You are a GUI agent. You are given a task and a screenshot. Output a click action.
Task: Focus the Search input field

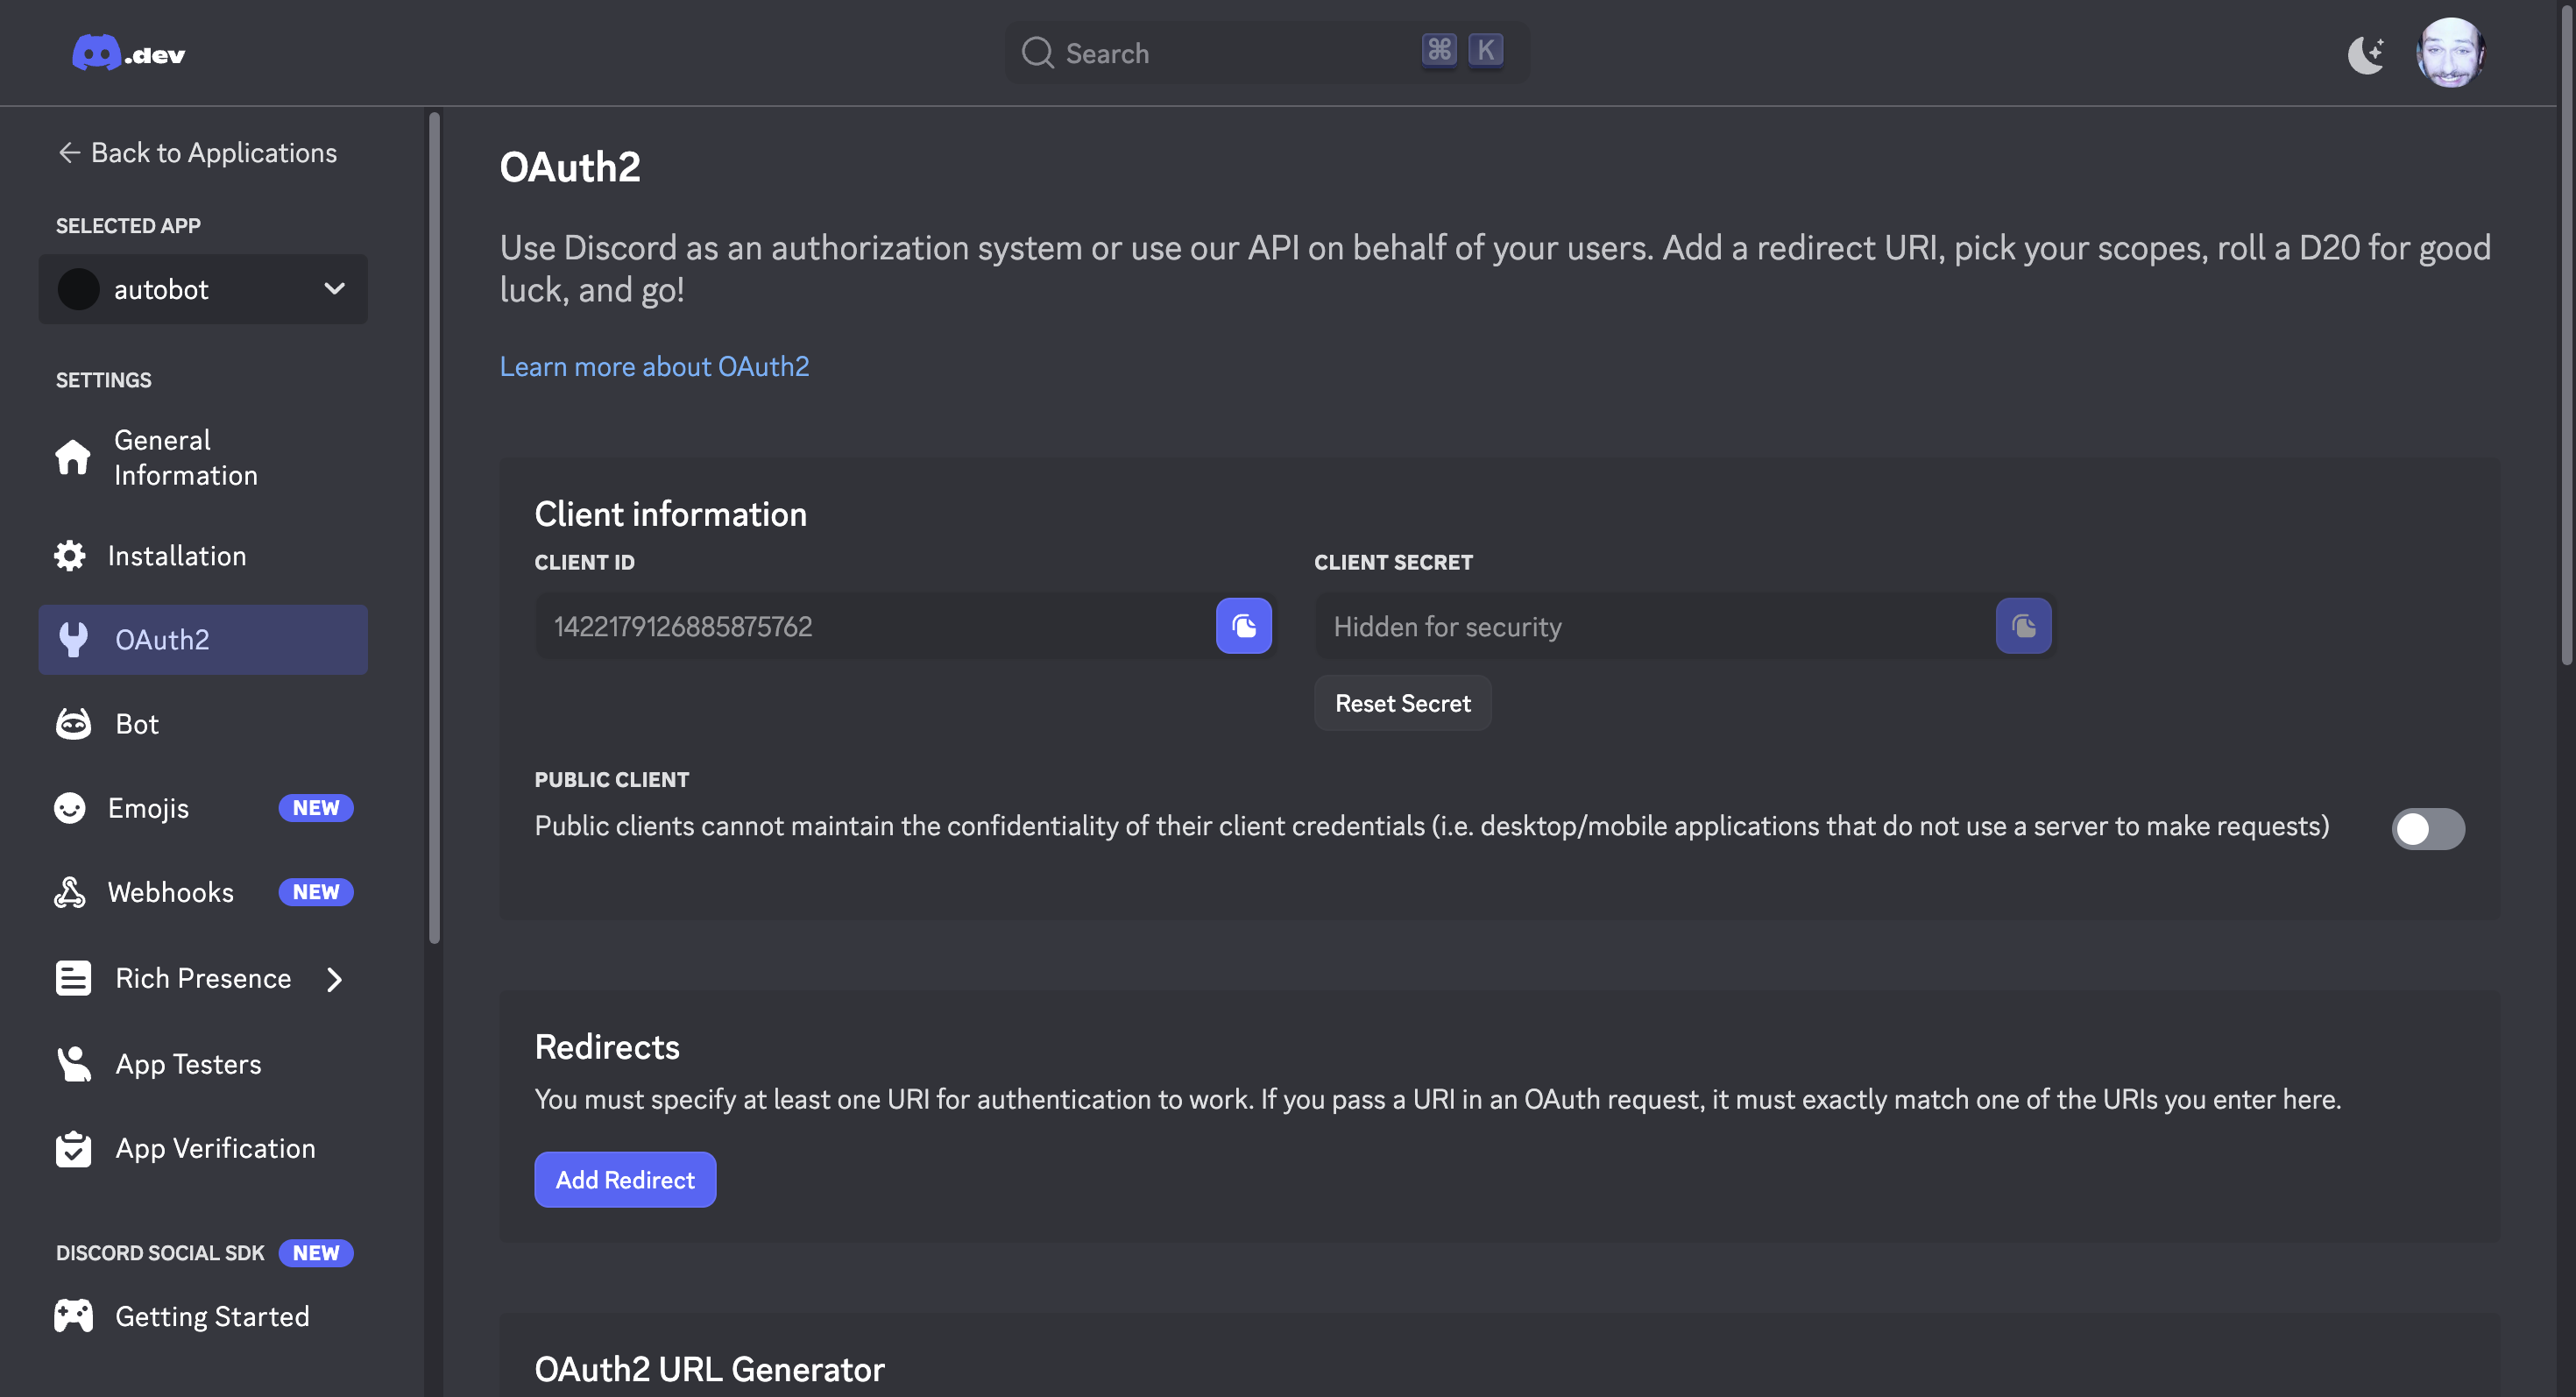(x=1267, y=53)
